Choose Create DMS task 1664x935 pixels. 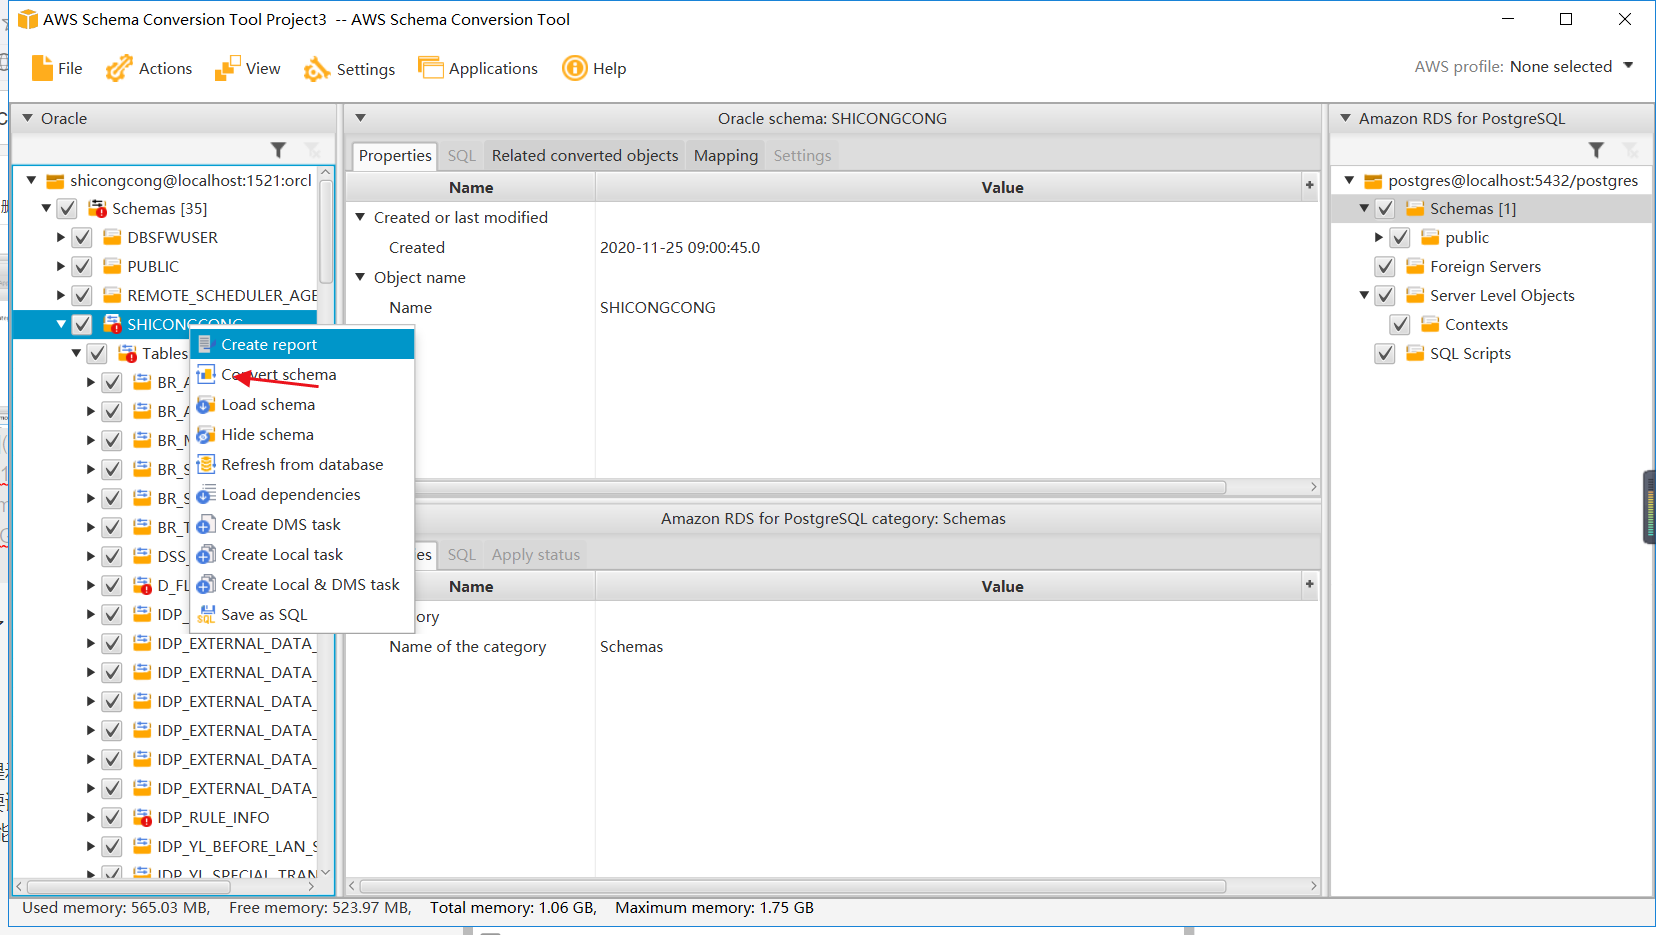click(302, 524)
